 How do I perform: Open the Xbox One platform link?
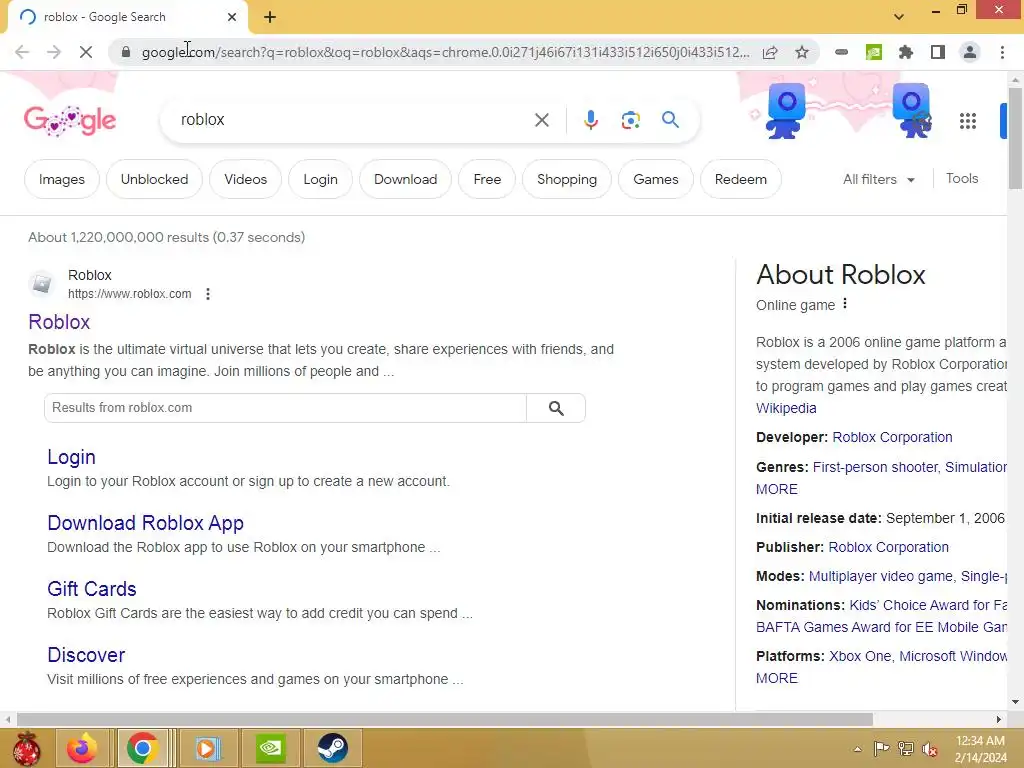[859, 656]
